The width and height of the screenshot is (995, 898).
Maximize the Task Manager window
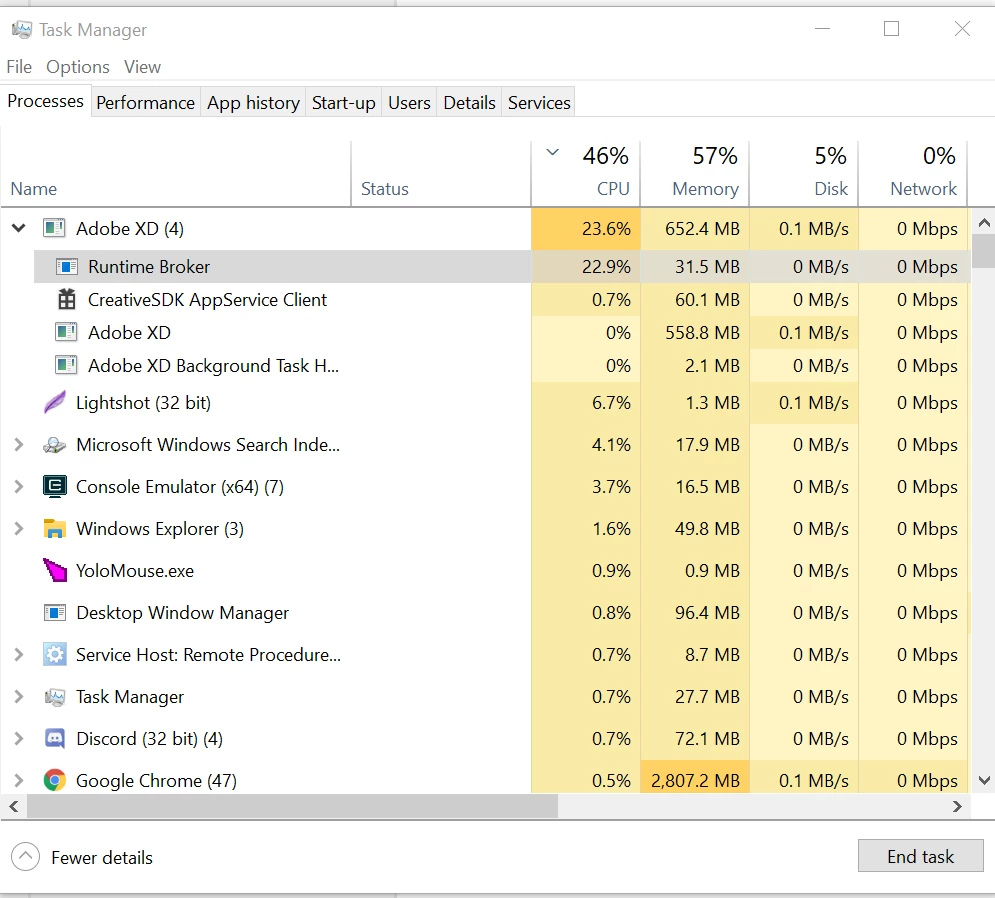(892, 29)
